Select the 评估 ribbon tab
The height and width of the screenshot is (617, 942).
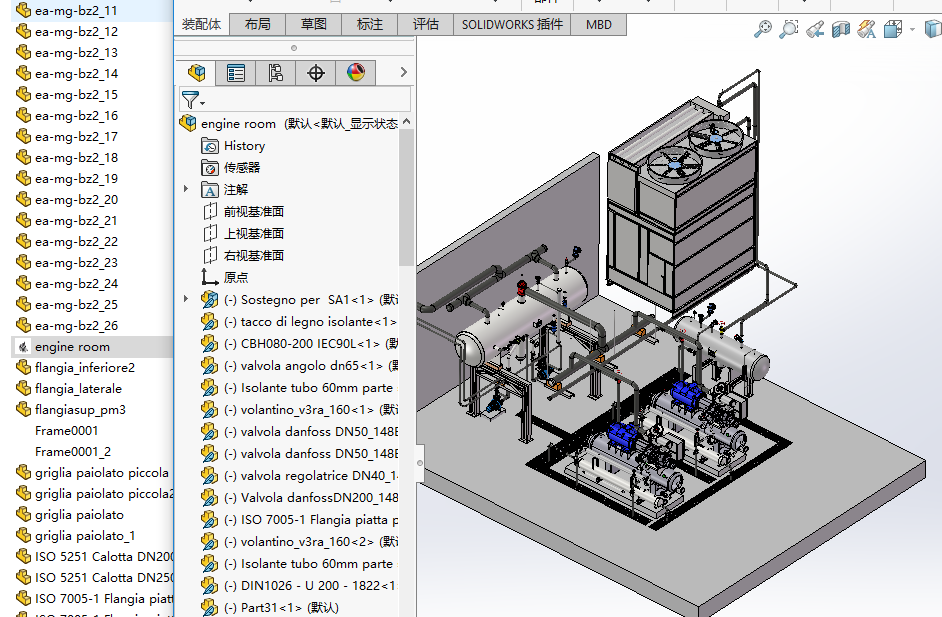point(425,24)
